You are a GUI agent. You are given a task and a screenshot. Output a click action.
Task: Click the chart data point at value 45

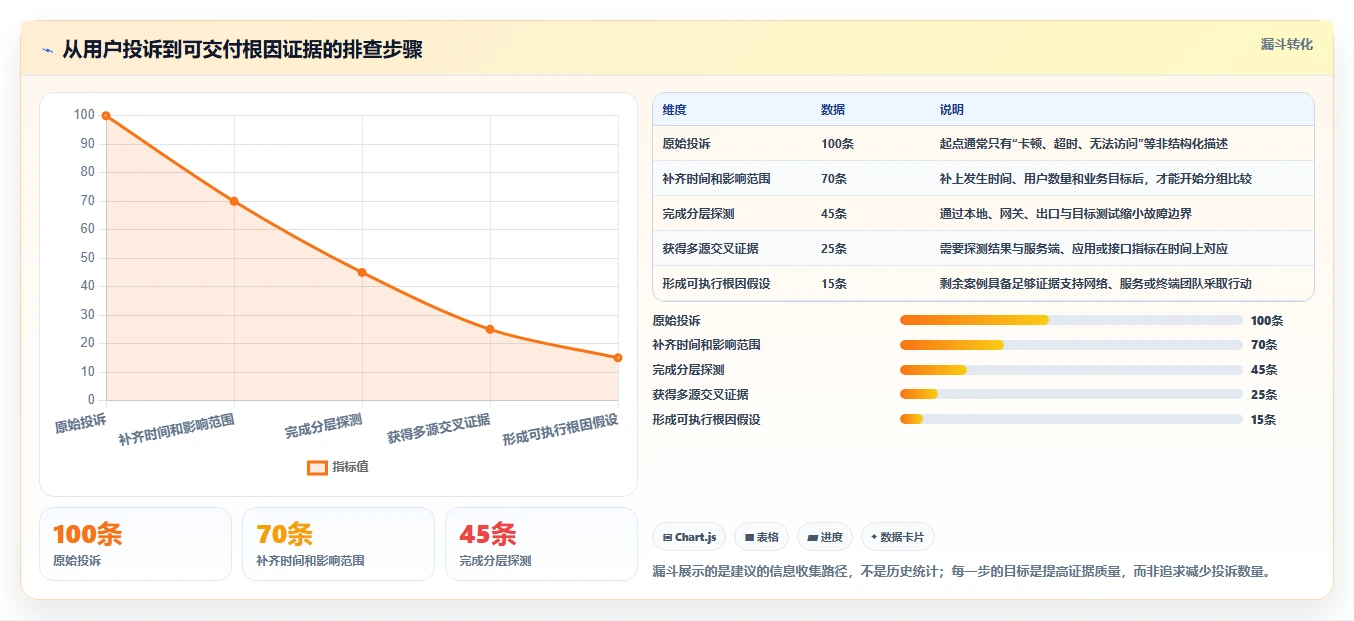tap(362, 272)
